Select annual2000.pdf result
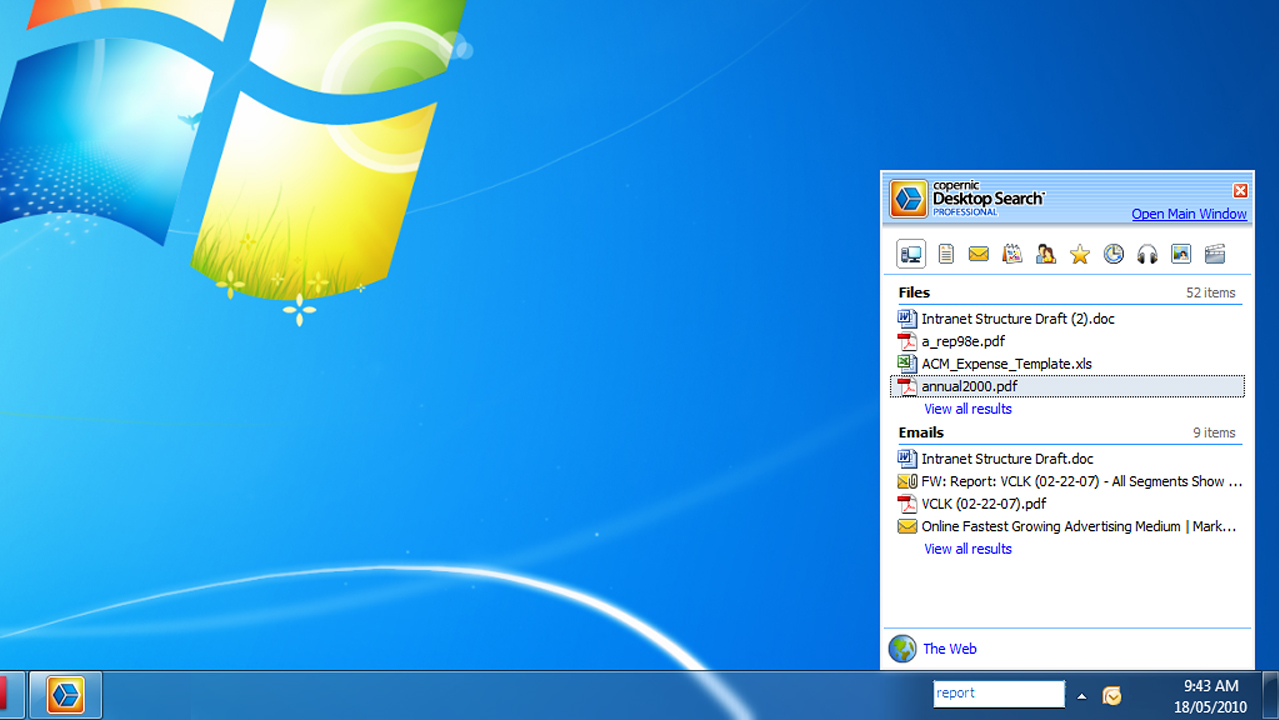This screenshot has width=1279, height=720. [x=1067, y=386]
